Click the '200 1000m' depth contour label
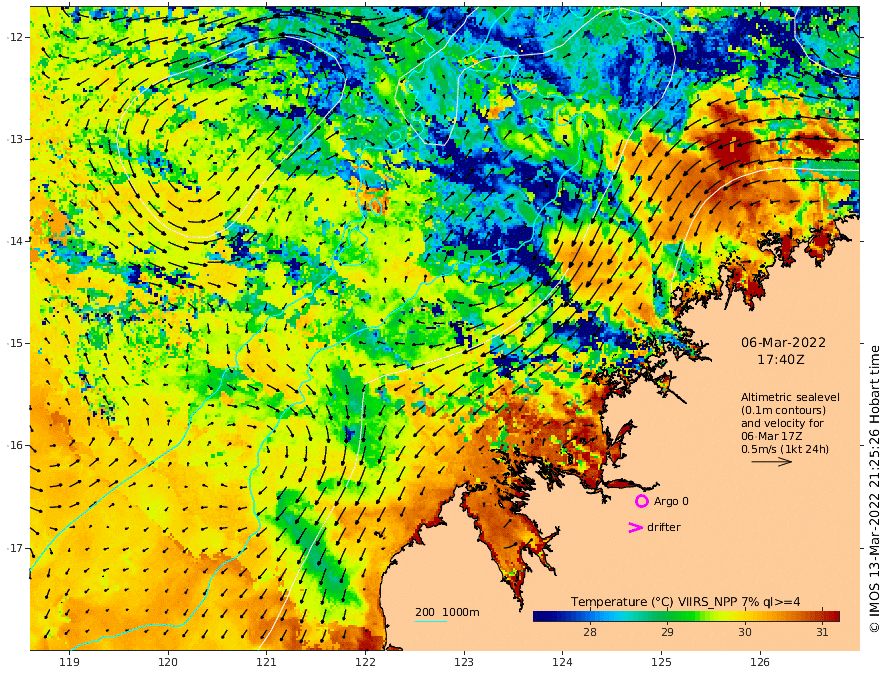 447,612
